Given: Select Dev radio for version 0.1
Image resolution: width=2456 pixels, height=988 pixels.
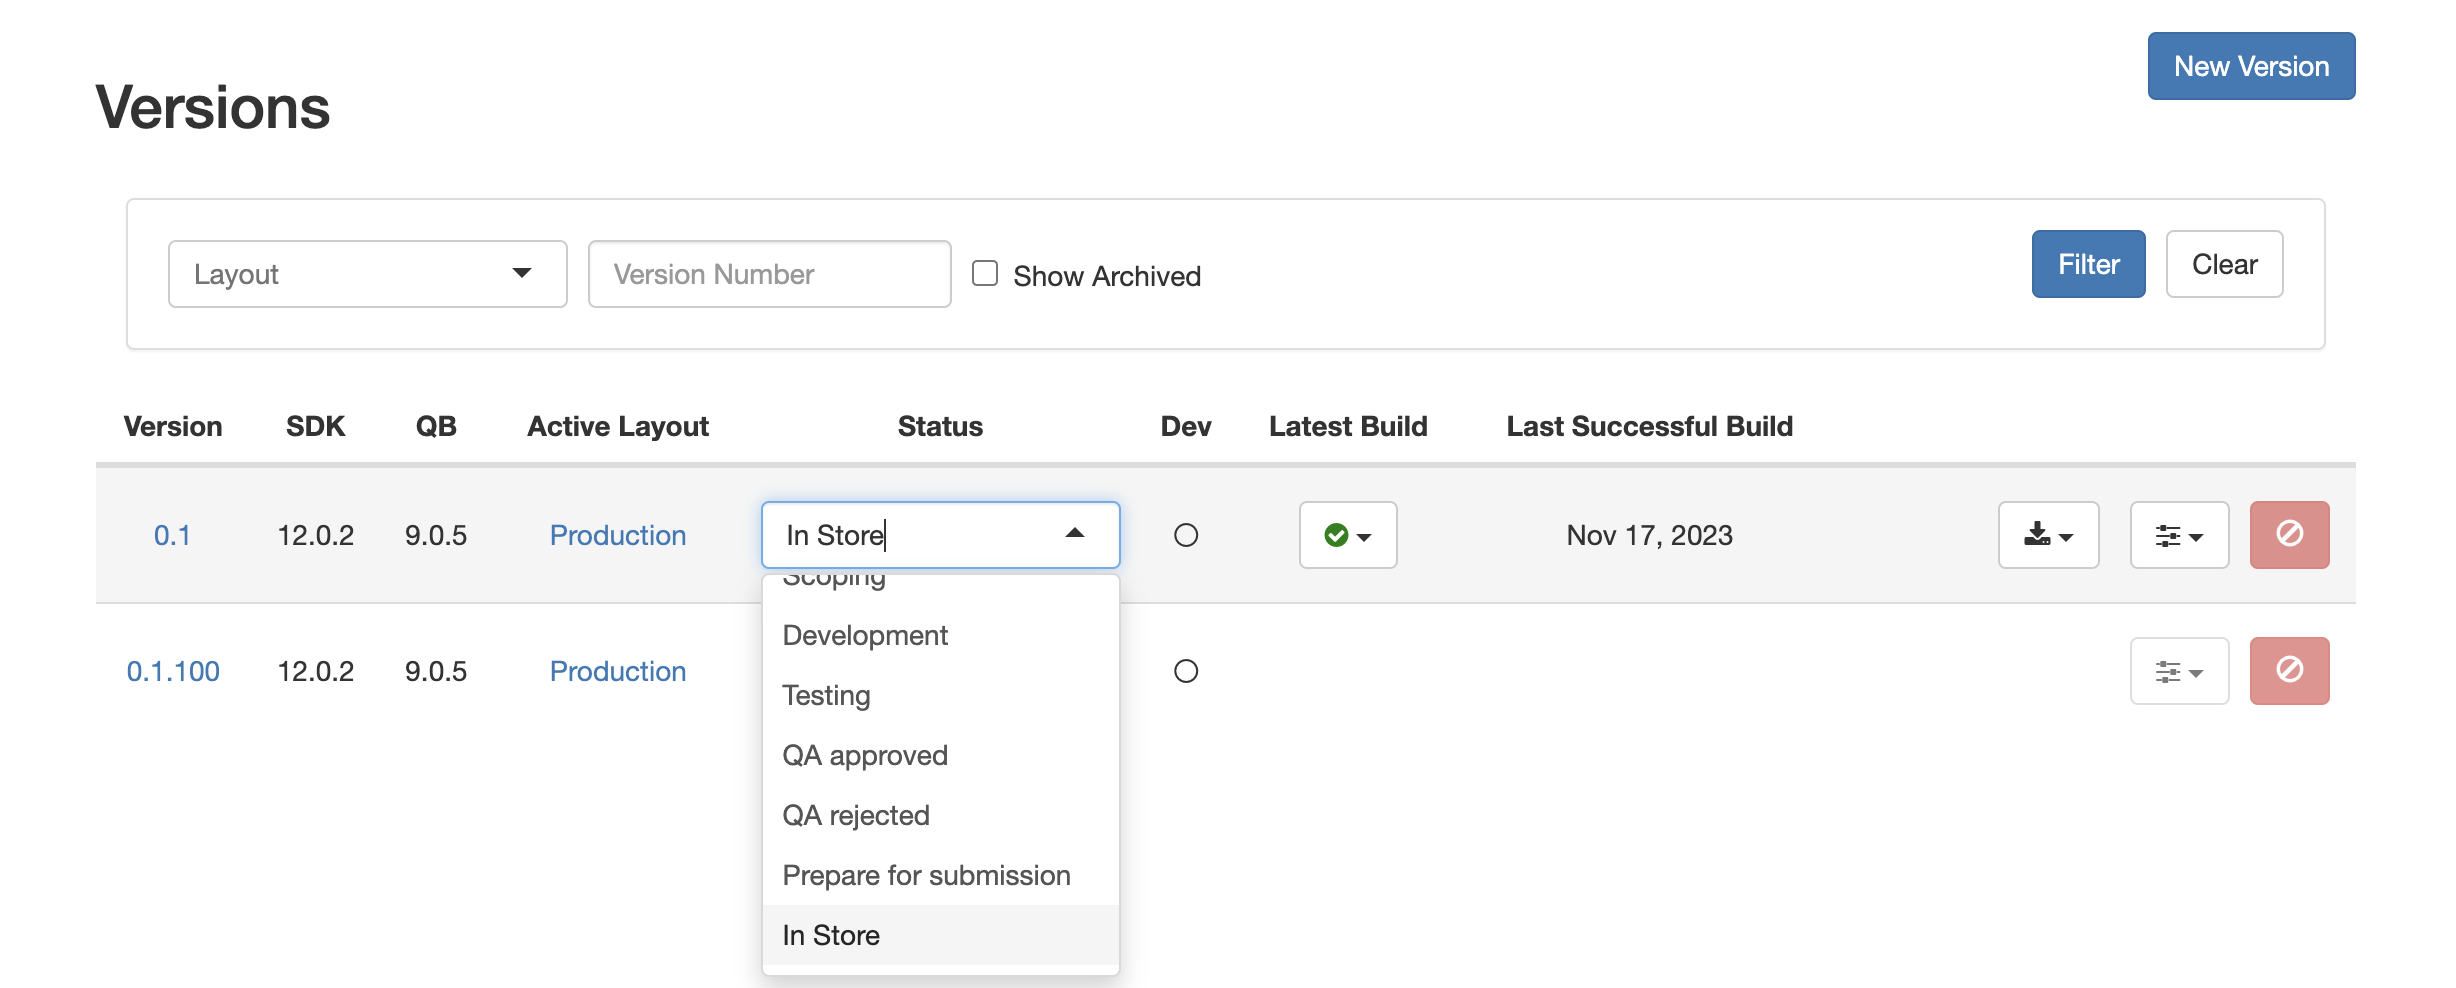Looking at the screenshot, I should tap(1186, 535).
